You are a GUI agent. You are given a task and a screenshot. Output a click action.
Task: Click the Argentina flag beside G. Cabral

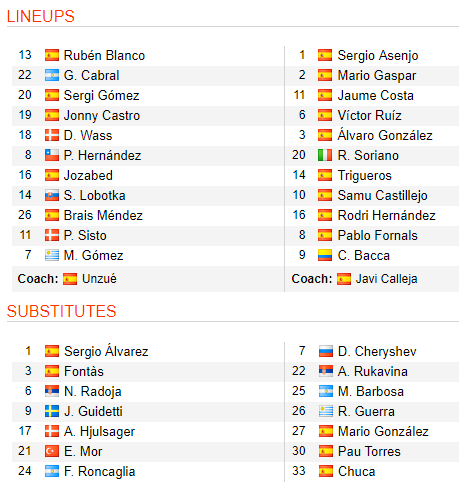tap(52, 75)
